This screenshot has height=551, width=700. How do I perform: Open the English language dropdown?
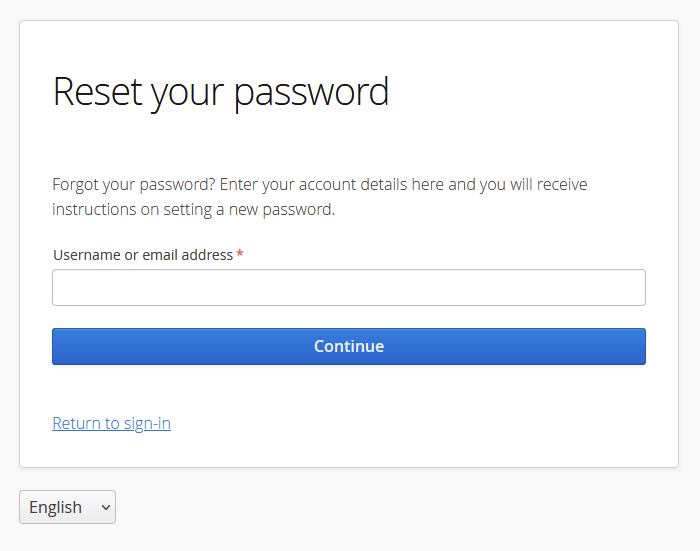tap(67, 507)
